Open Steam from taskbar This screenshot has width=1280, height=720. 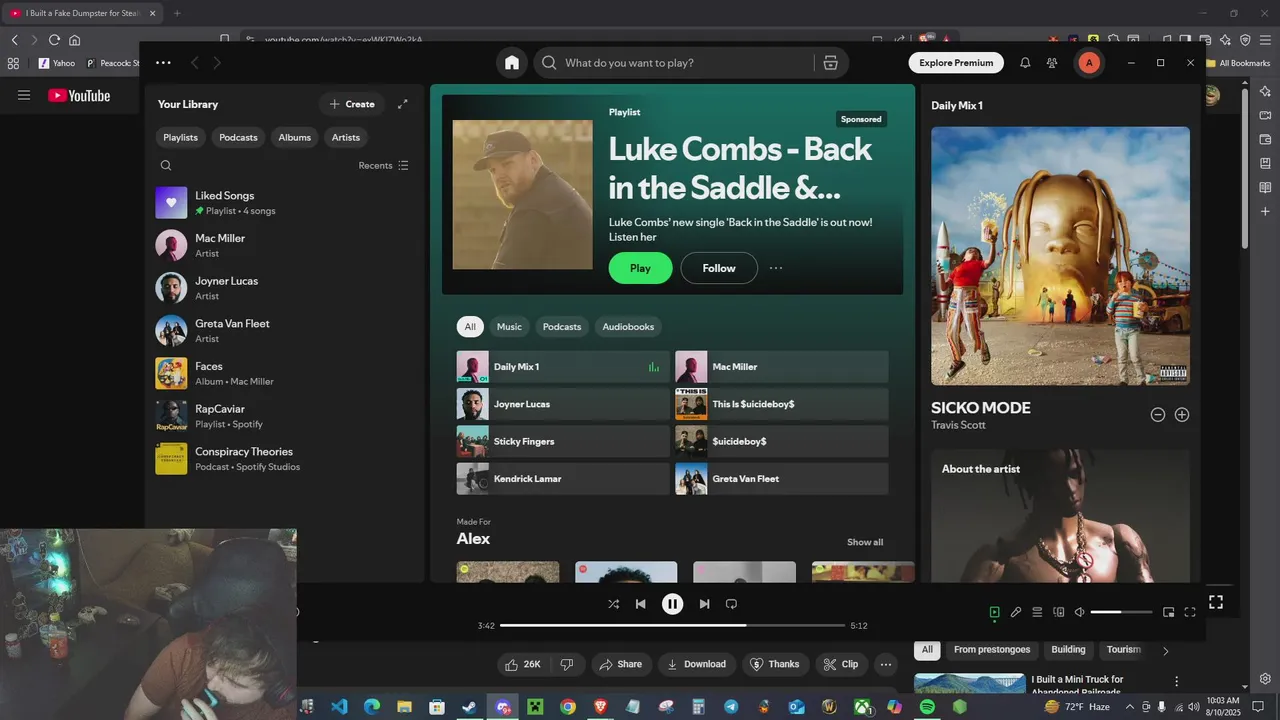coord(469,707)
